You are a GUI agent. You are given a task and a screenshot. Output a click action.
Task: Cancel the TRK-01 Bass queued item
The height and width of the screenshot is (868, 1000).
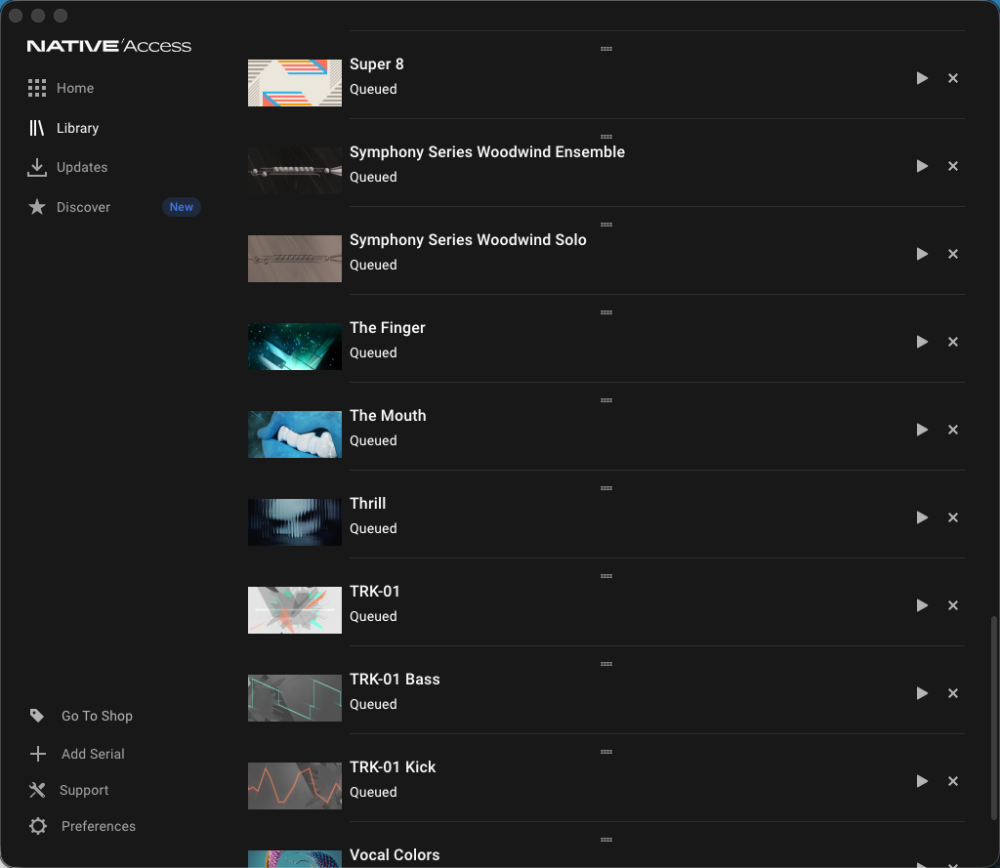[953, 694]
